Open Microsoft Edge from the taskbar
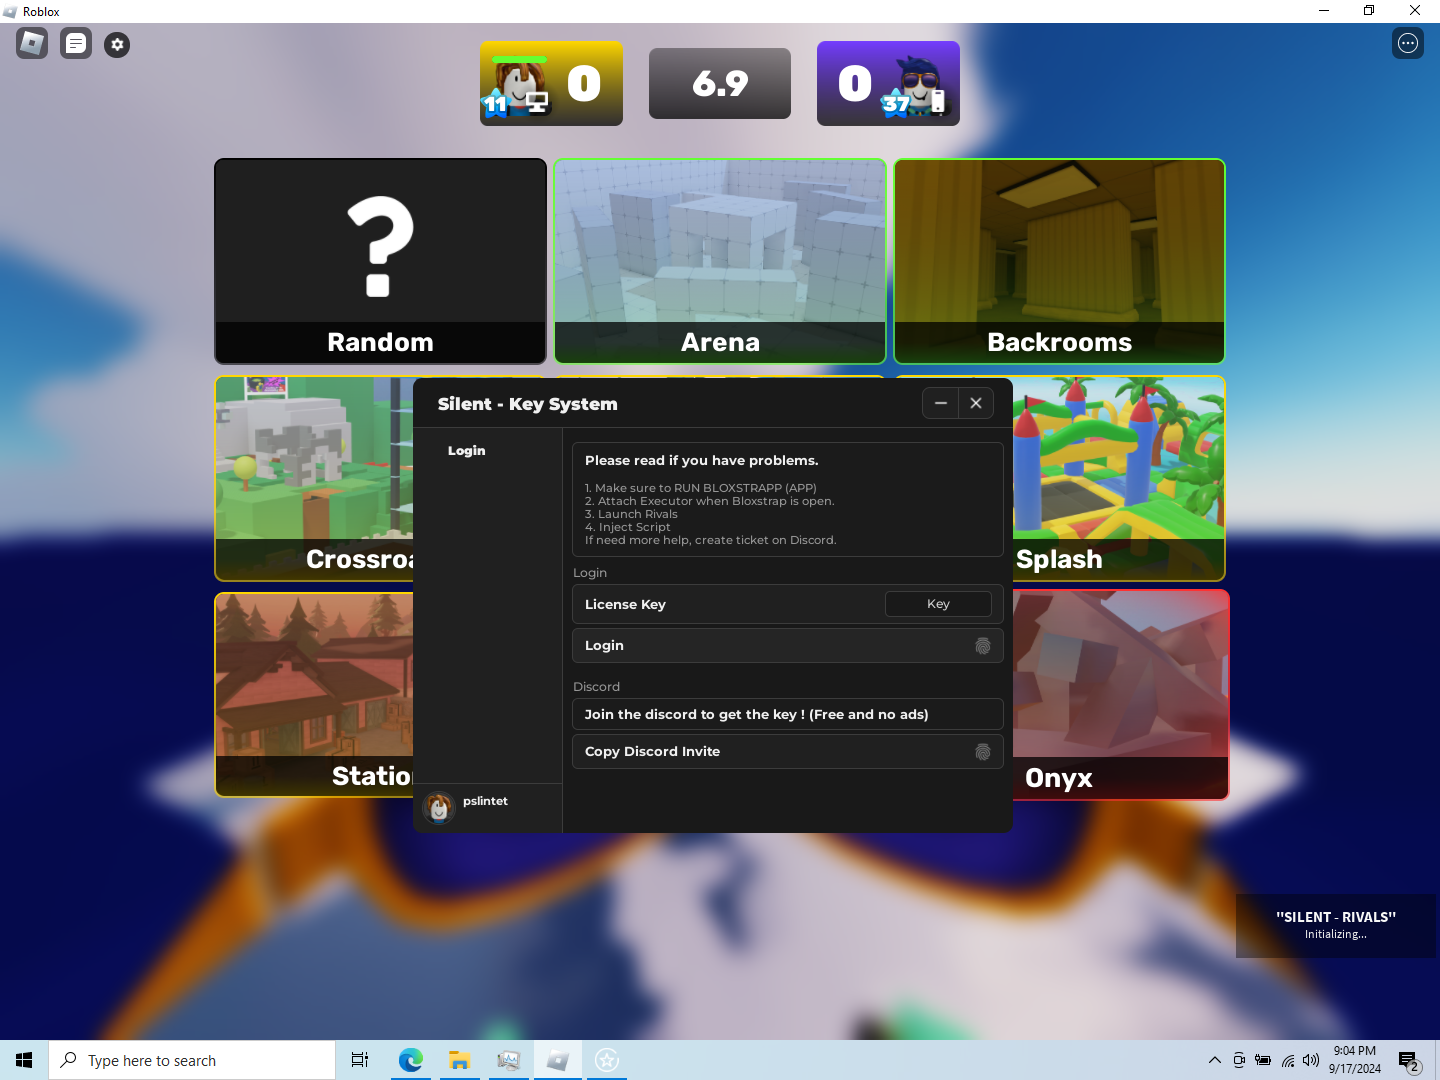Image resolution: width=1440 pixels, height=1080 pixels. [x=410, y=1060]
